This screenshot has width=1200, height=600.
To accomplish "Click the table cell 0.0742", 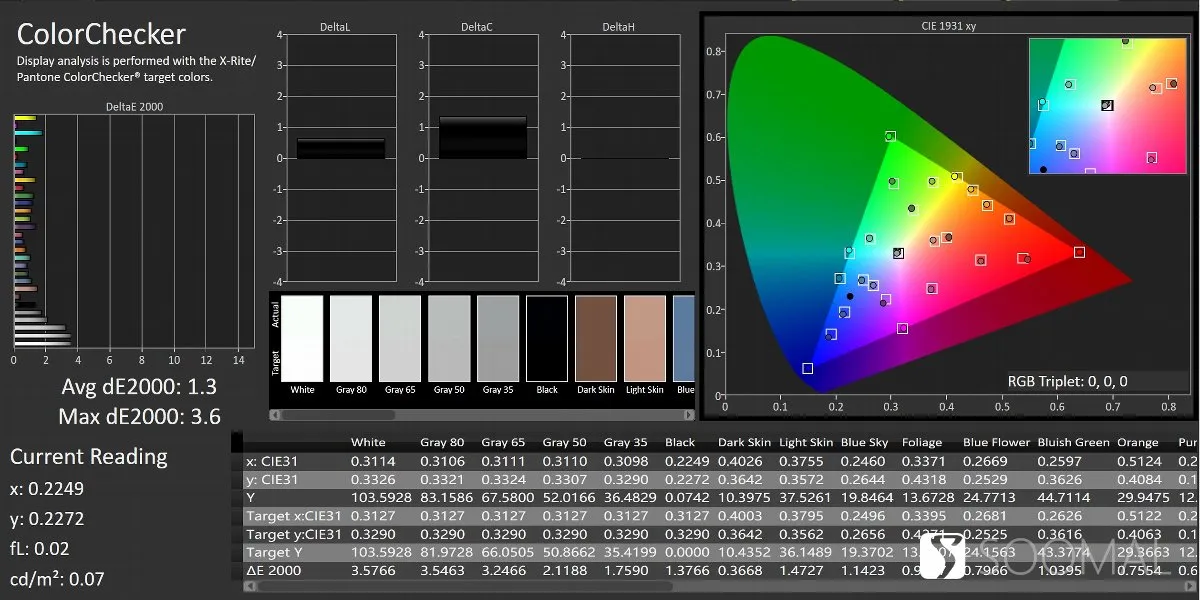I will 686,497.
